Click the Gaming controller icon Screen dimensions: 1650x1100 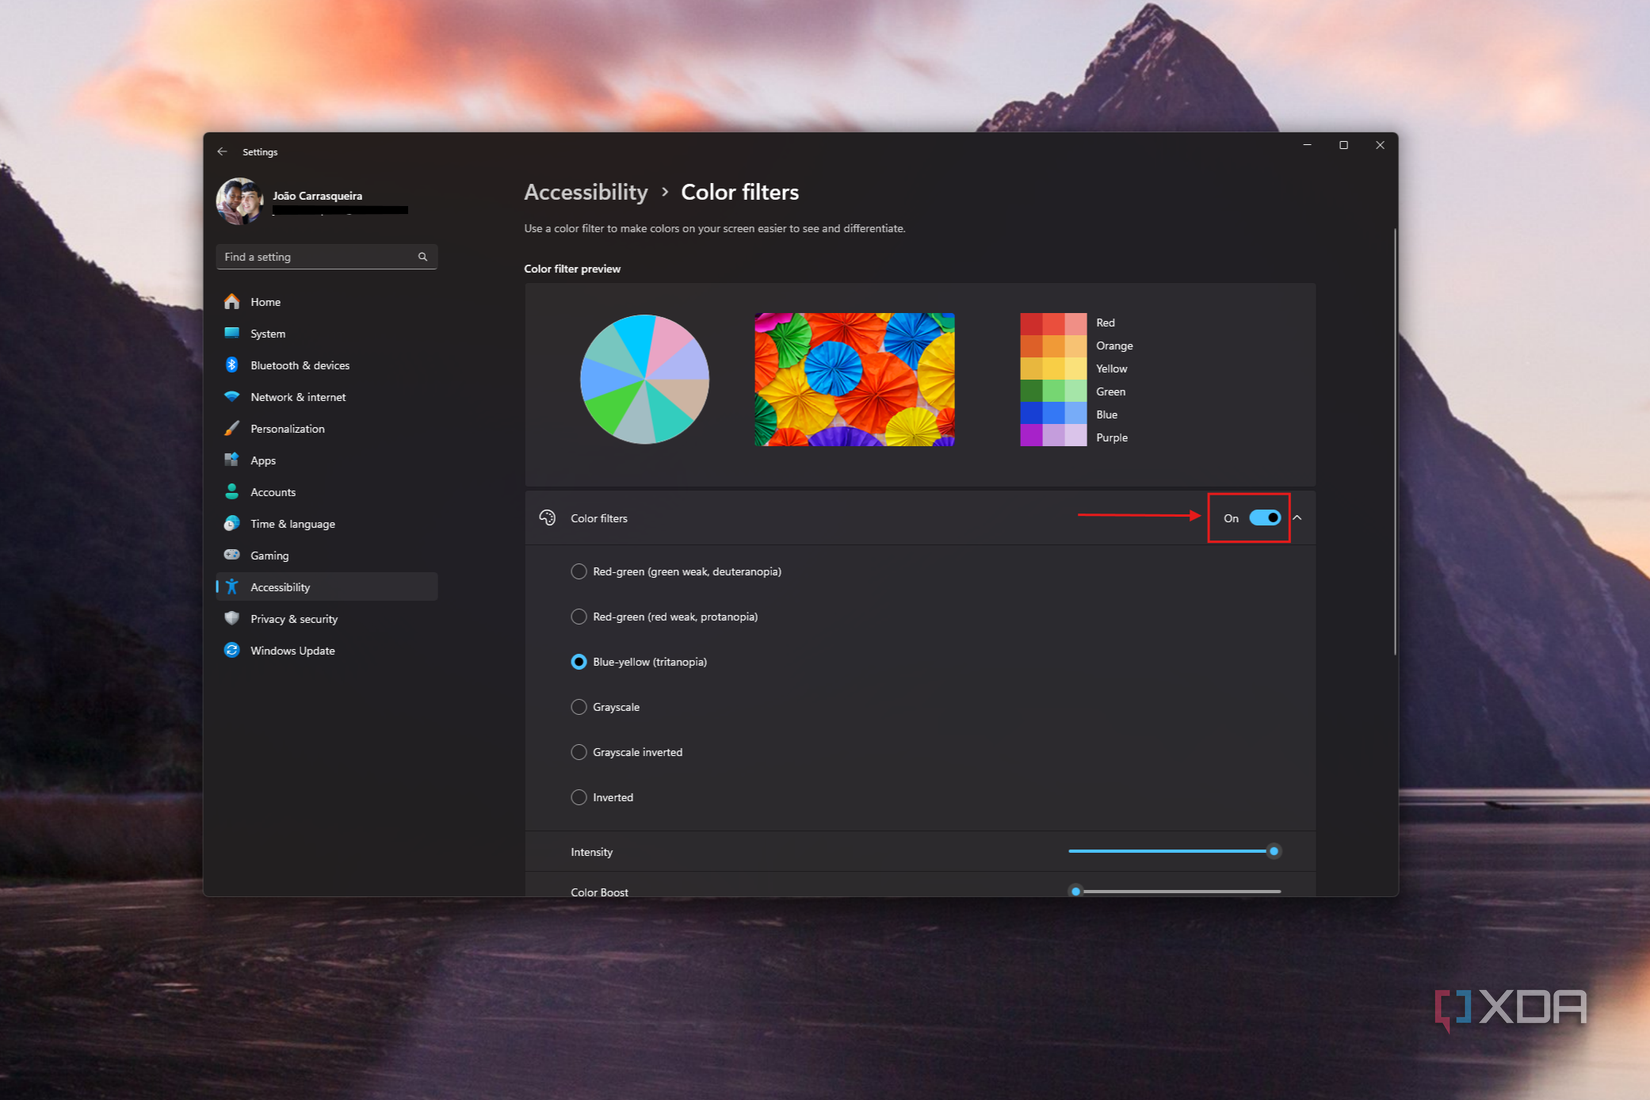point(232,555)
